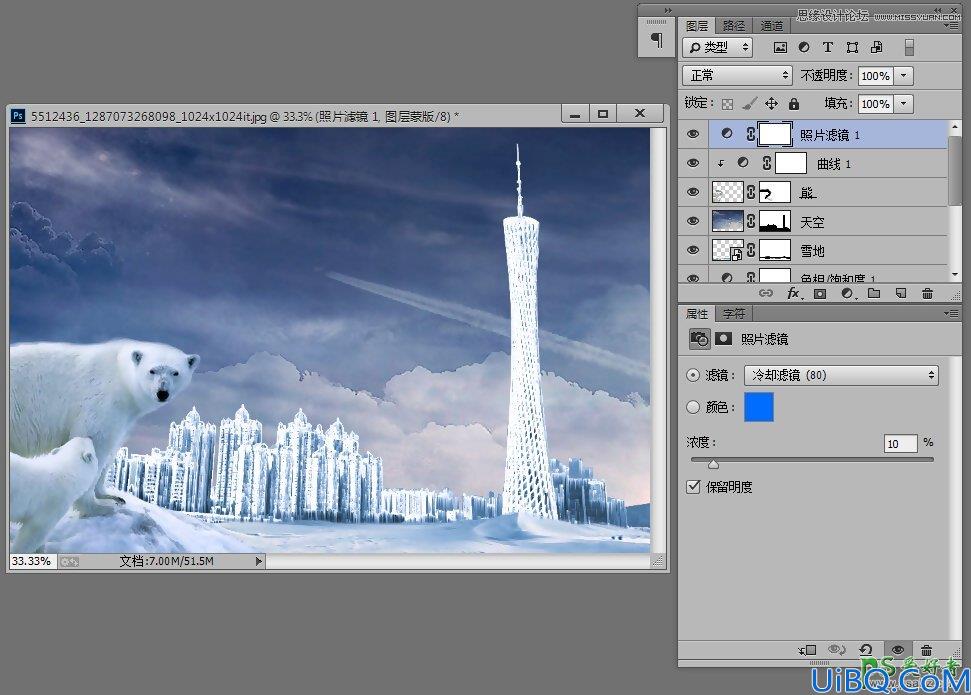Select photo filter adjustment icon in properties
The image size is (971, 695).
click(x=700, y=339)
